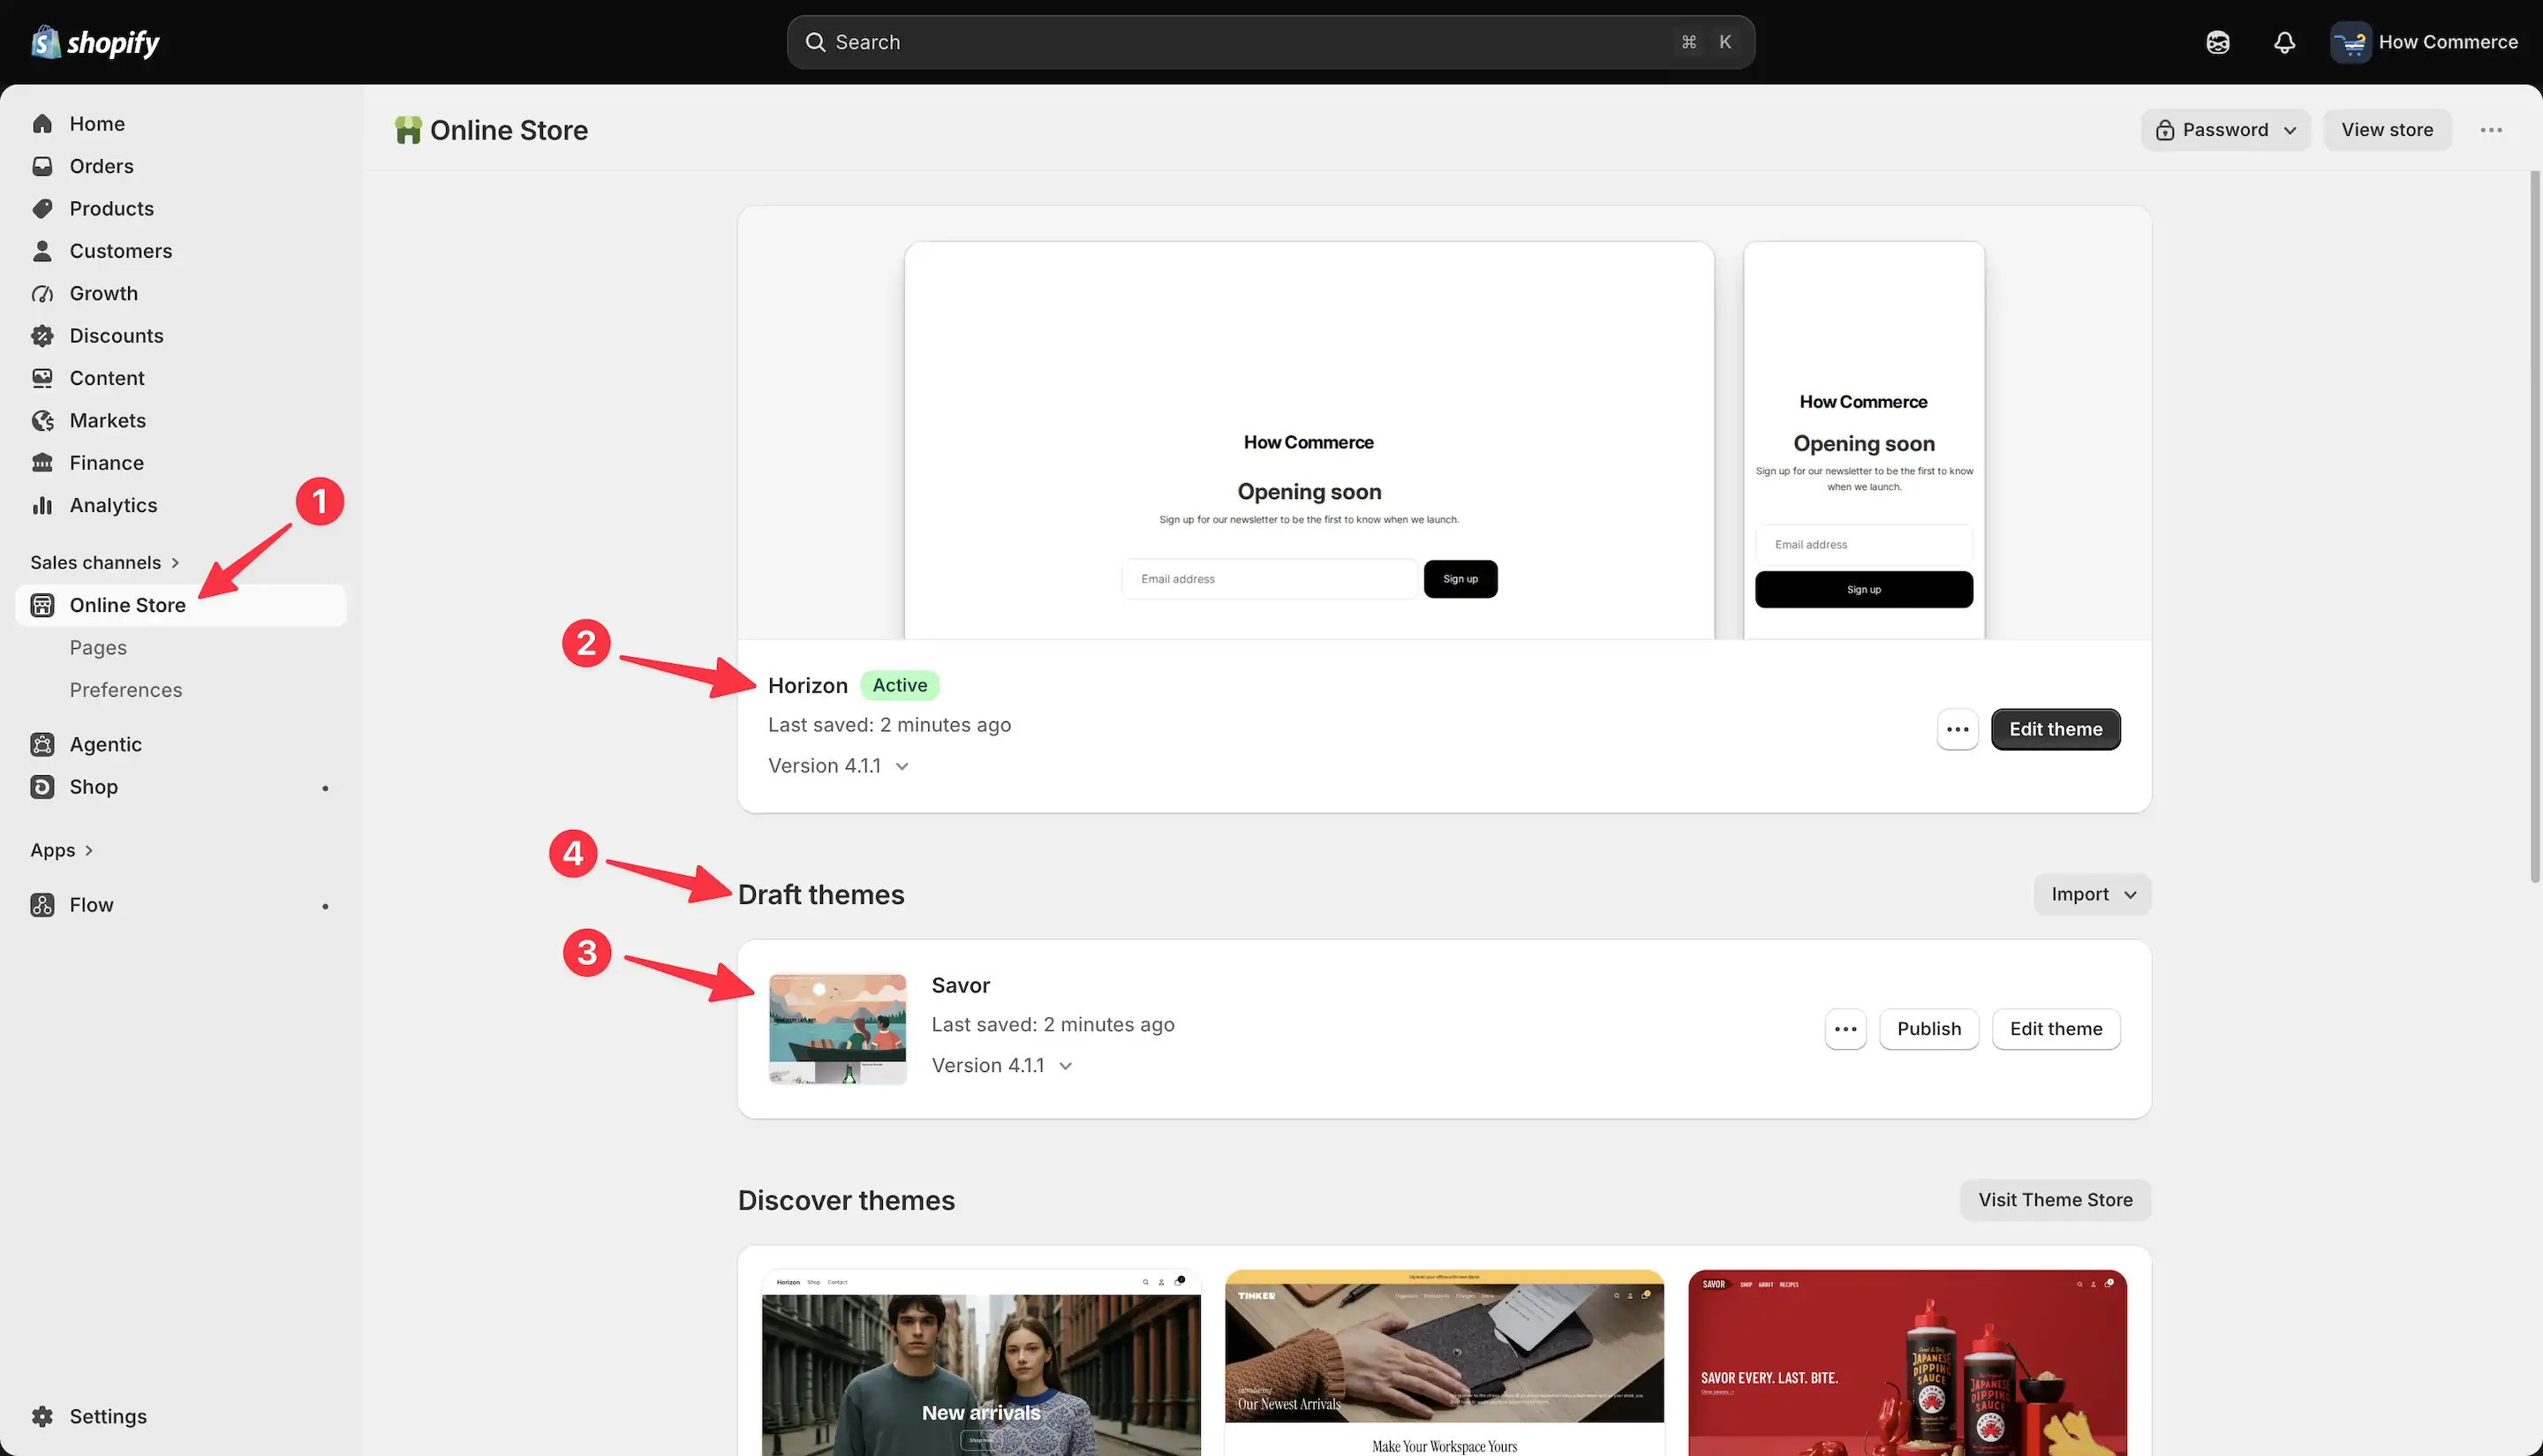Screen dimensions: 2543x1456
Task: Open Tinker theme card in Discover themes
Action: pyautogui.click(x=1444, y=1362)
